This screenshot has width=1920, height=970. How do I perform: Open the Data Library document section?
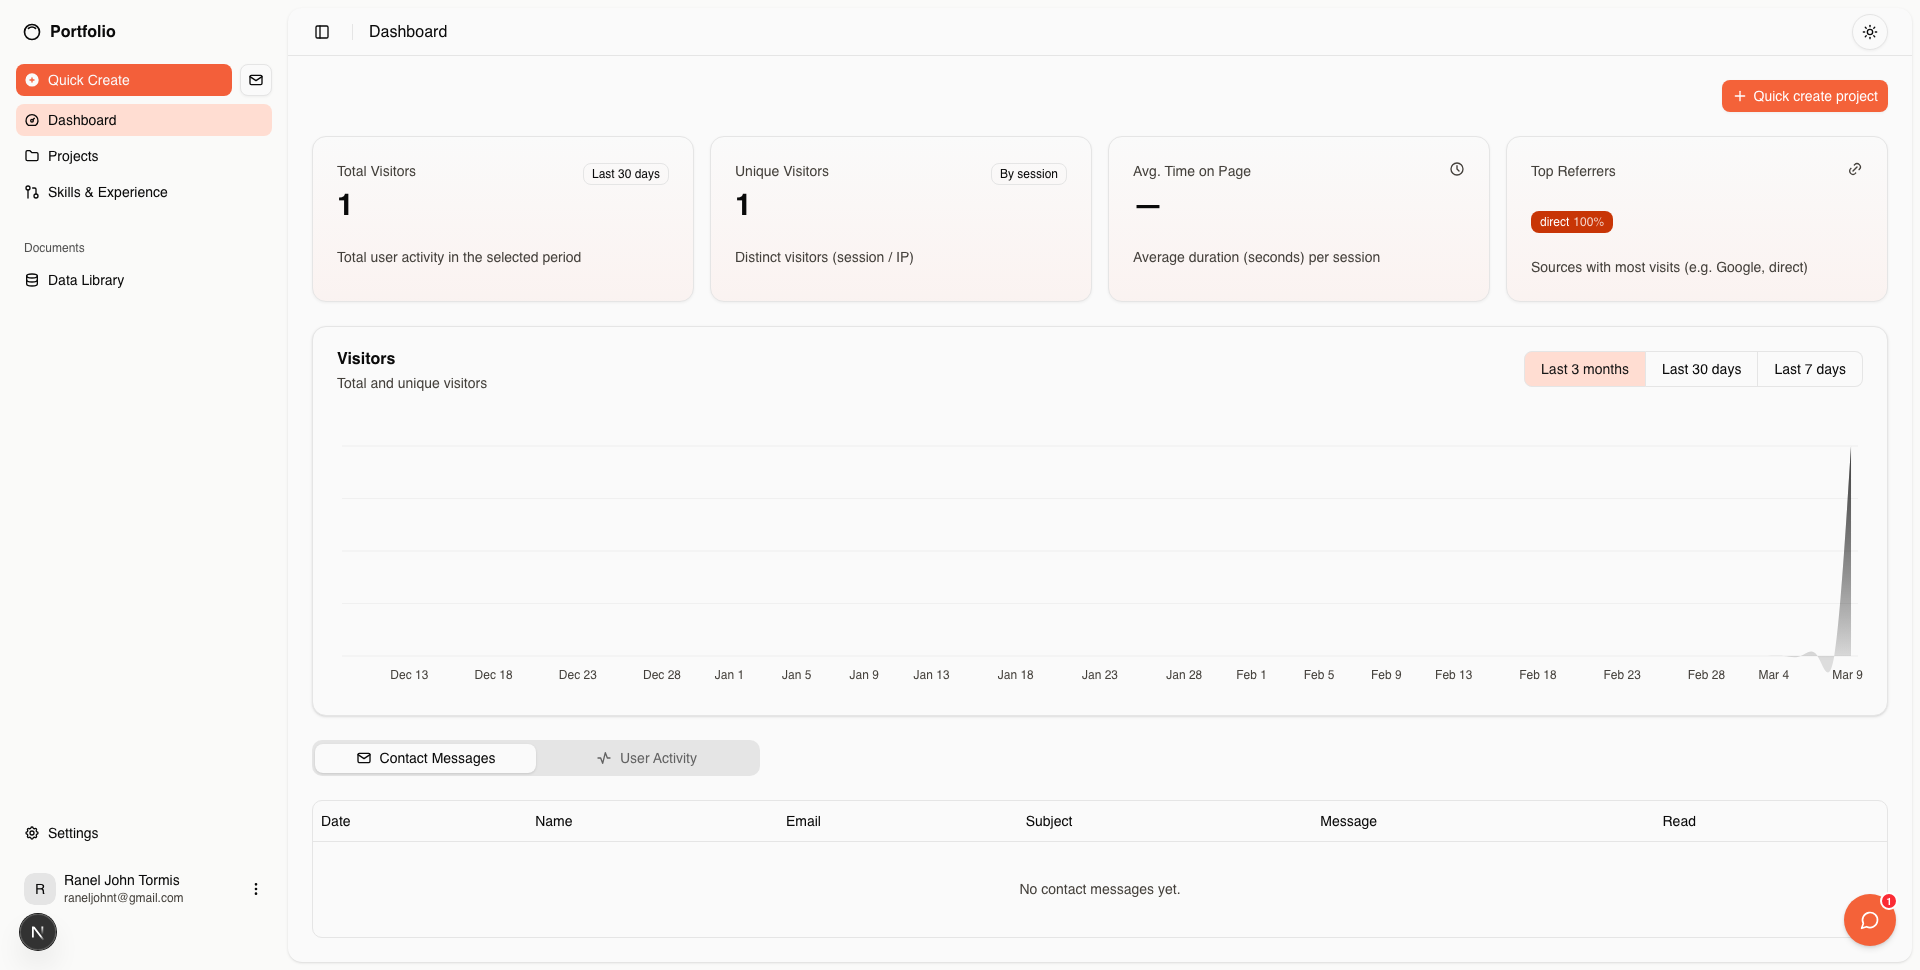(x=86, y=280)
